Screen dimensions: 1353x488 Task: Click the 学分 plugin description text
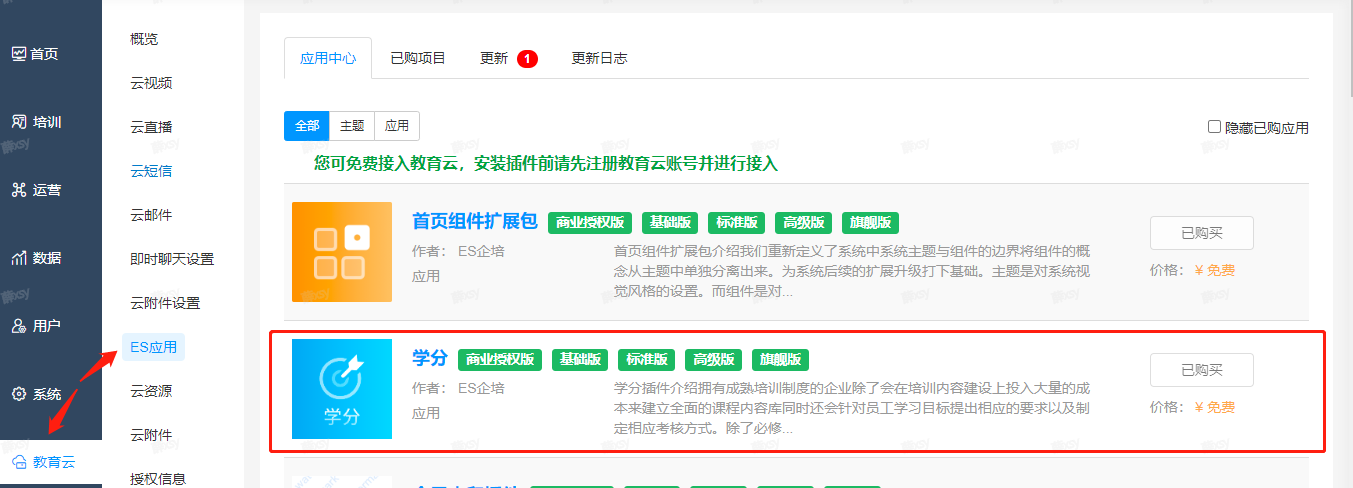coord(851,408)
